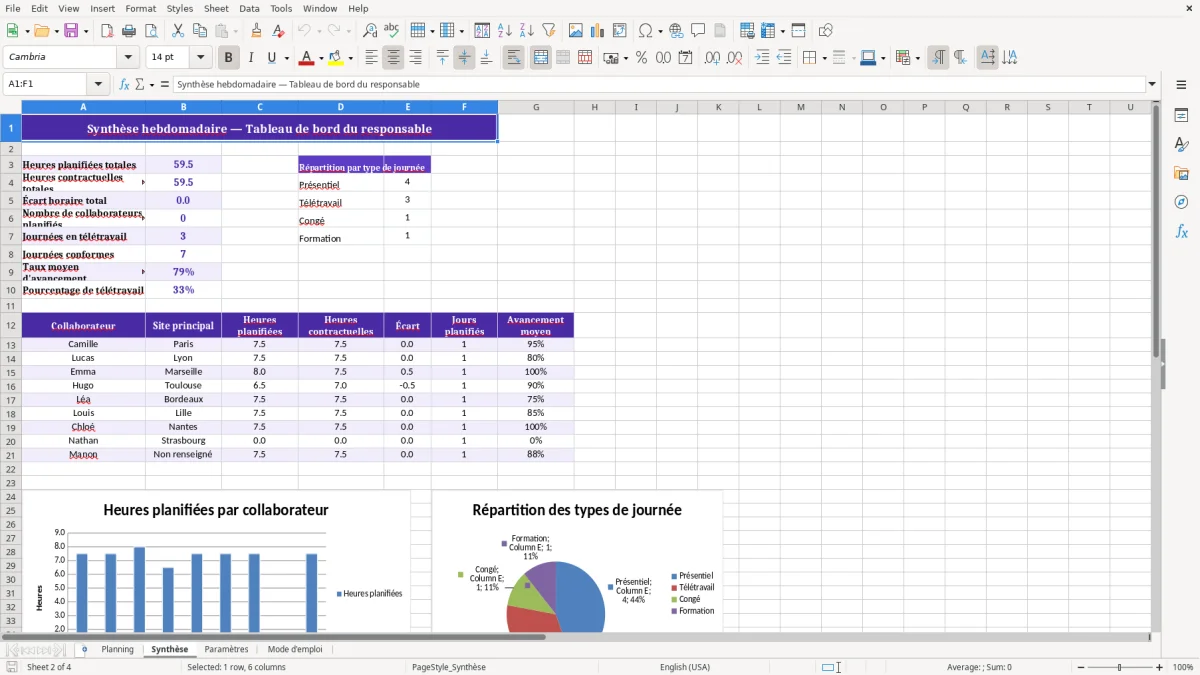Click the Save document icon
This screenshot has width=1200, height=675.
coord(71,31)
